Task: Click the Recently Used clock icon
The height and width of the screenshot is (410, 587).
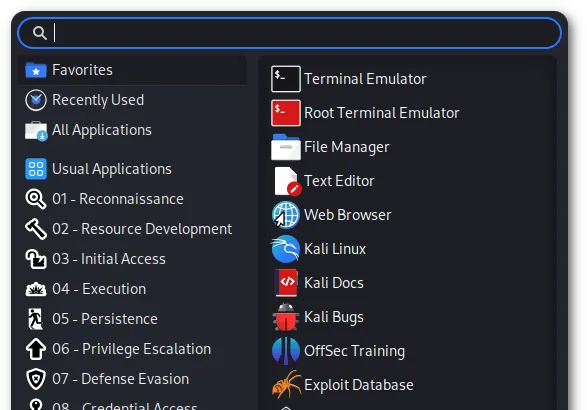Action: click(x=36, y=100)
